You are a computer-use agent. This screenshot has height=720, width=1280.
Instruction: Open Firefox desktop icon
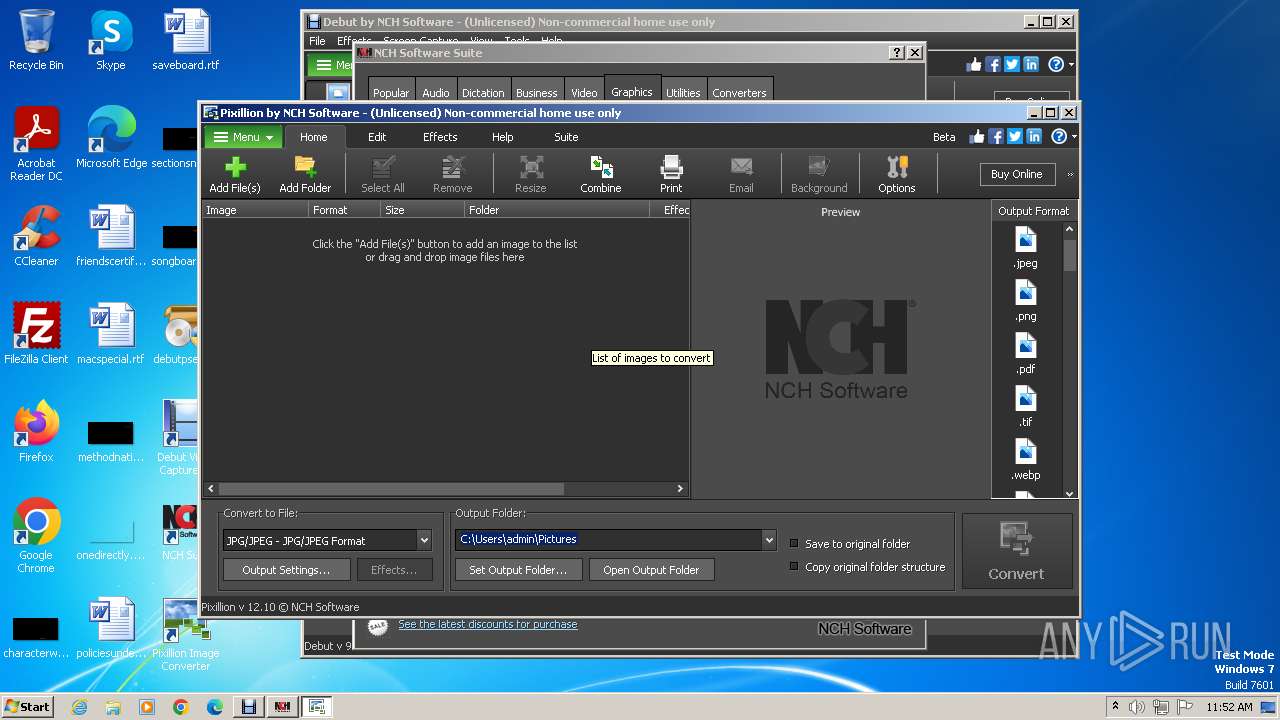tap(36, 432)
